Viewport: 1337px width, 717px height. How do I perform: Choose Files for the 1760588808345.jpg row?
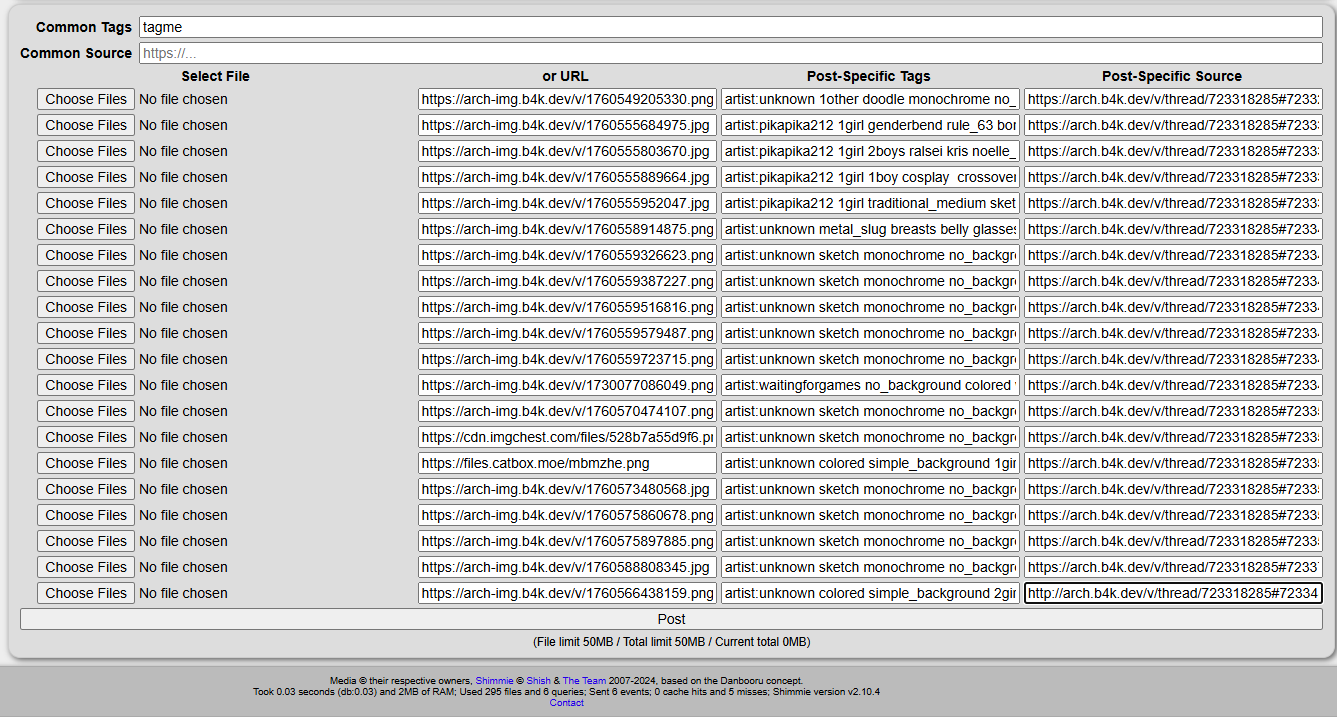pyautogui.click(x=86, y=567)
